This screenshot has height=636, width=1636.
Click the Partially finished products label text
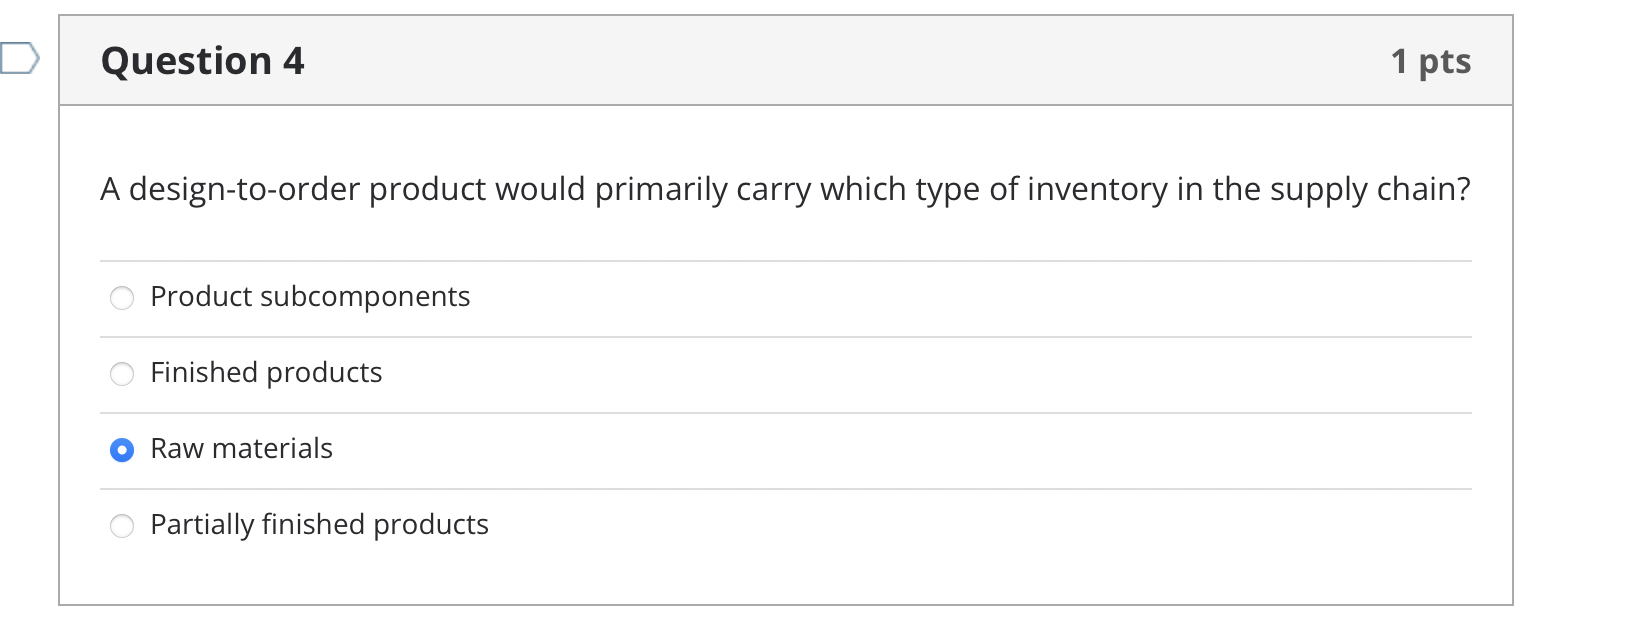tap(319, 524)
